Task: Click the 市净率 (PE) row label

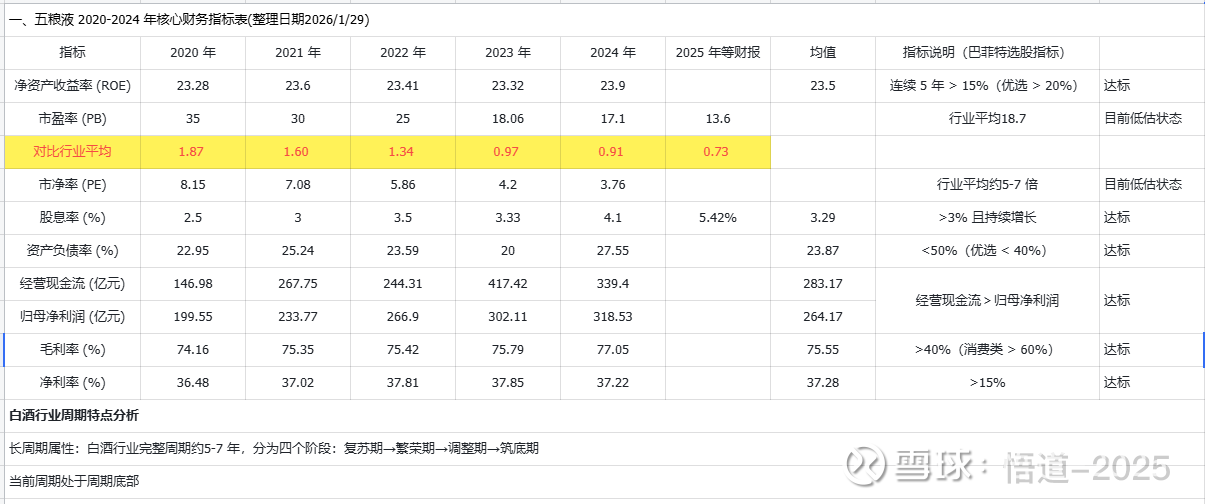Action: [73, 185]
